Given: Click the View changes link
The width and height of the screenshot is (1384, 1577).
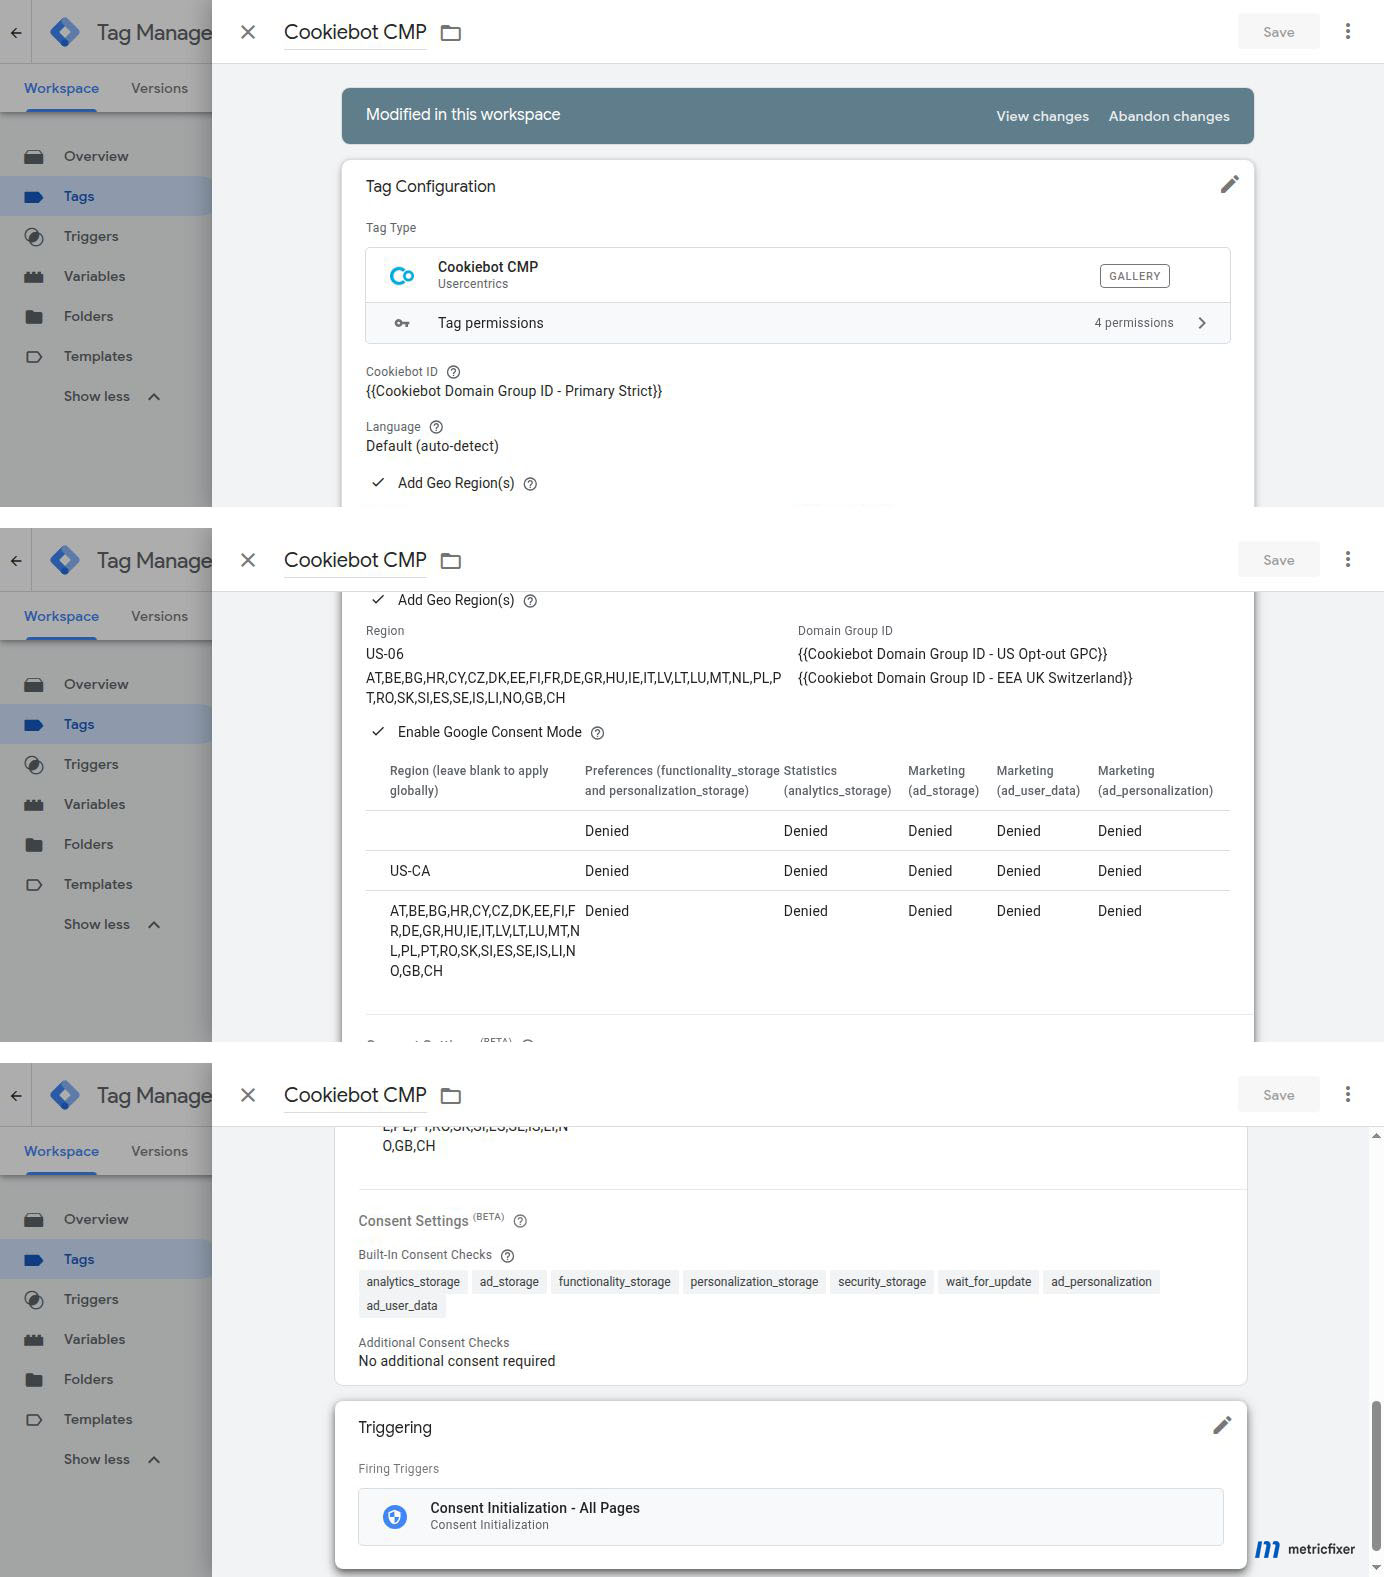Looking at the screenshot, I should [1042, 116].
